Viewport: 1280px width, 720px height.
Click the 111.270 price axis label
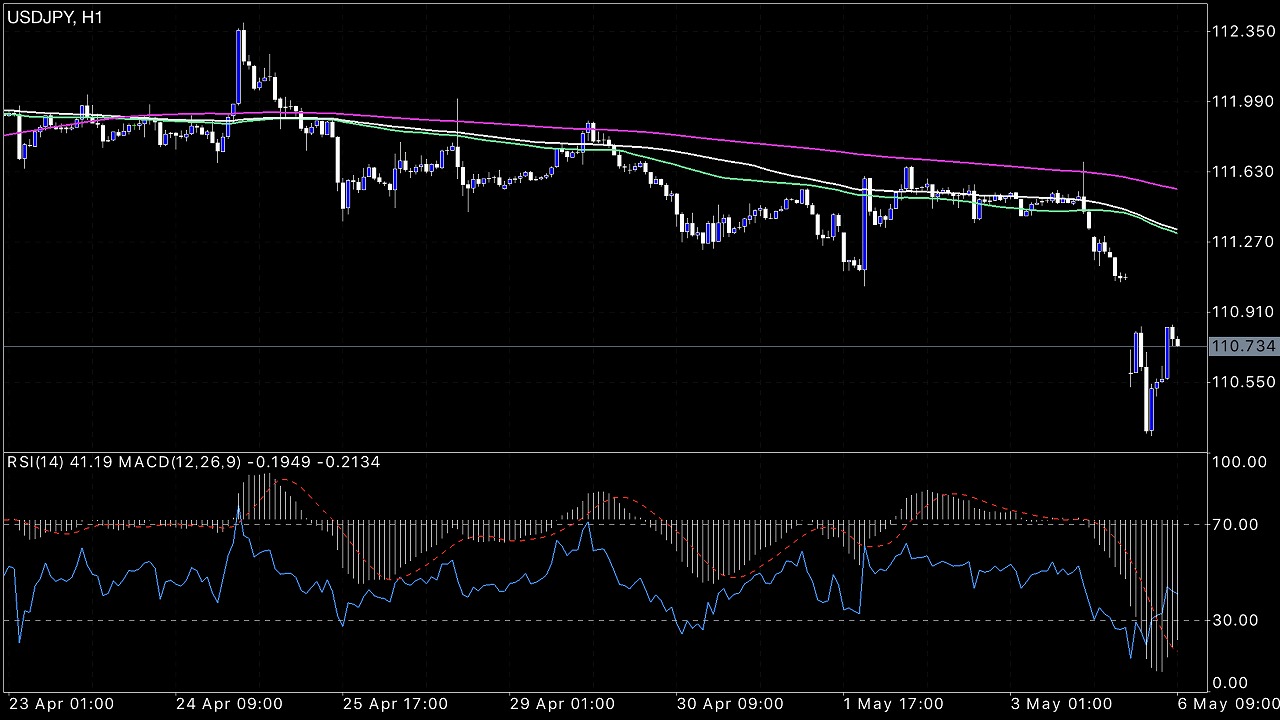[1242, 242]
